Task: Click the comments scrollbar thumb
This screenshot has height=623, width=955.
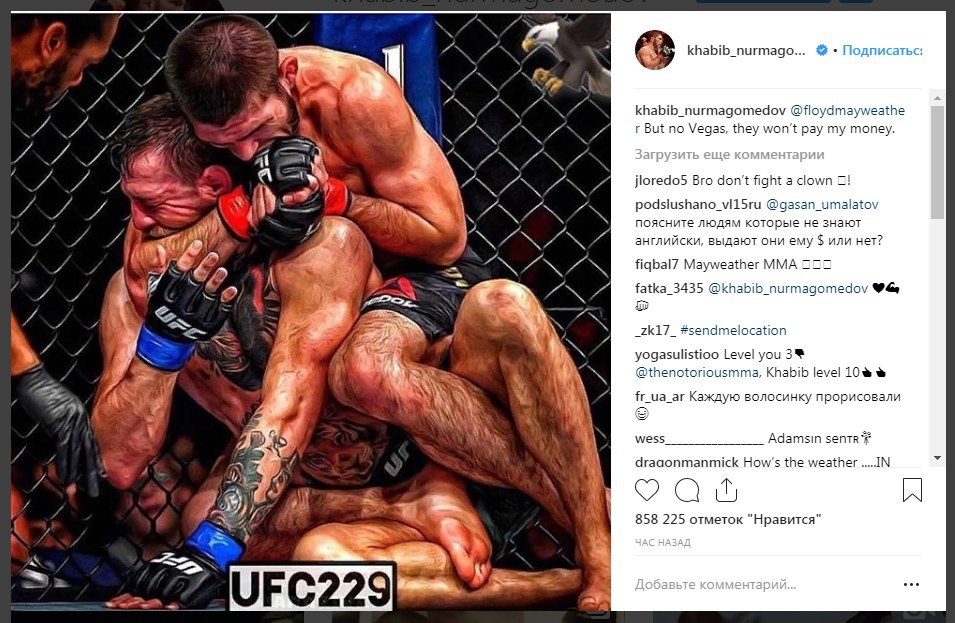Action: (x=937, y=163)
